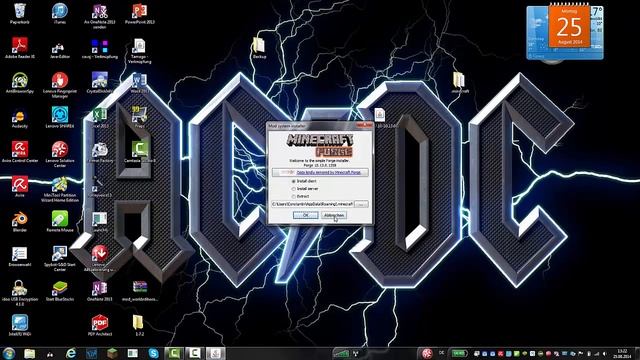Viewport: 640px width, 360px height.
Task: Select the Avira Control Center icon
Action: click(x=20, y=152)
